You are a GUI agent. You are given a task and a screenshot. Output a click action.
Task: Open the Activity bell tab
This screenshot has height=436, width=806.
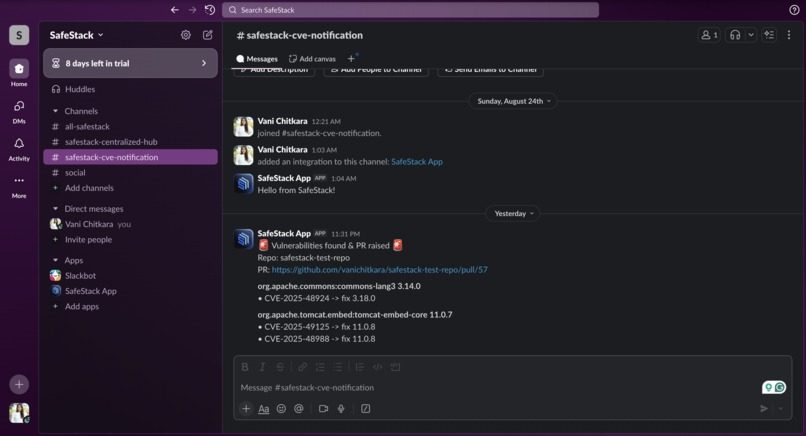pos(19,149)
